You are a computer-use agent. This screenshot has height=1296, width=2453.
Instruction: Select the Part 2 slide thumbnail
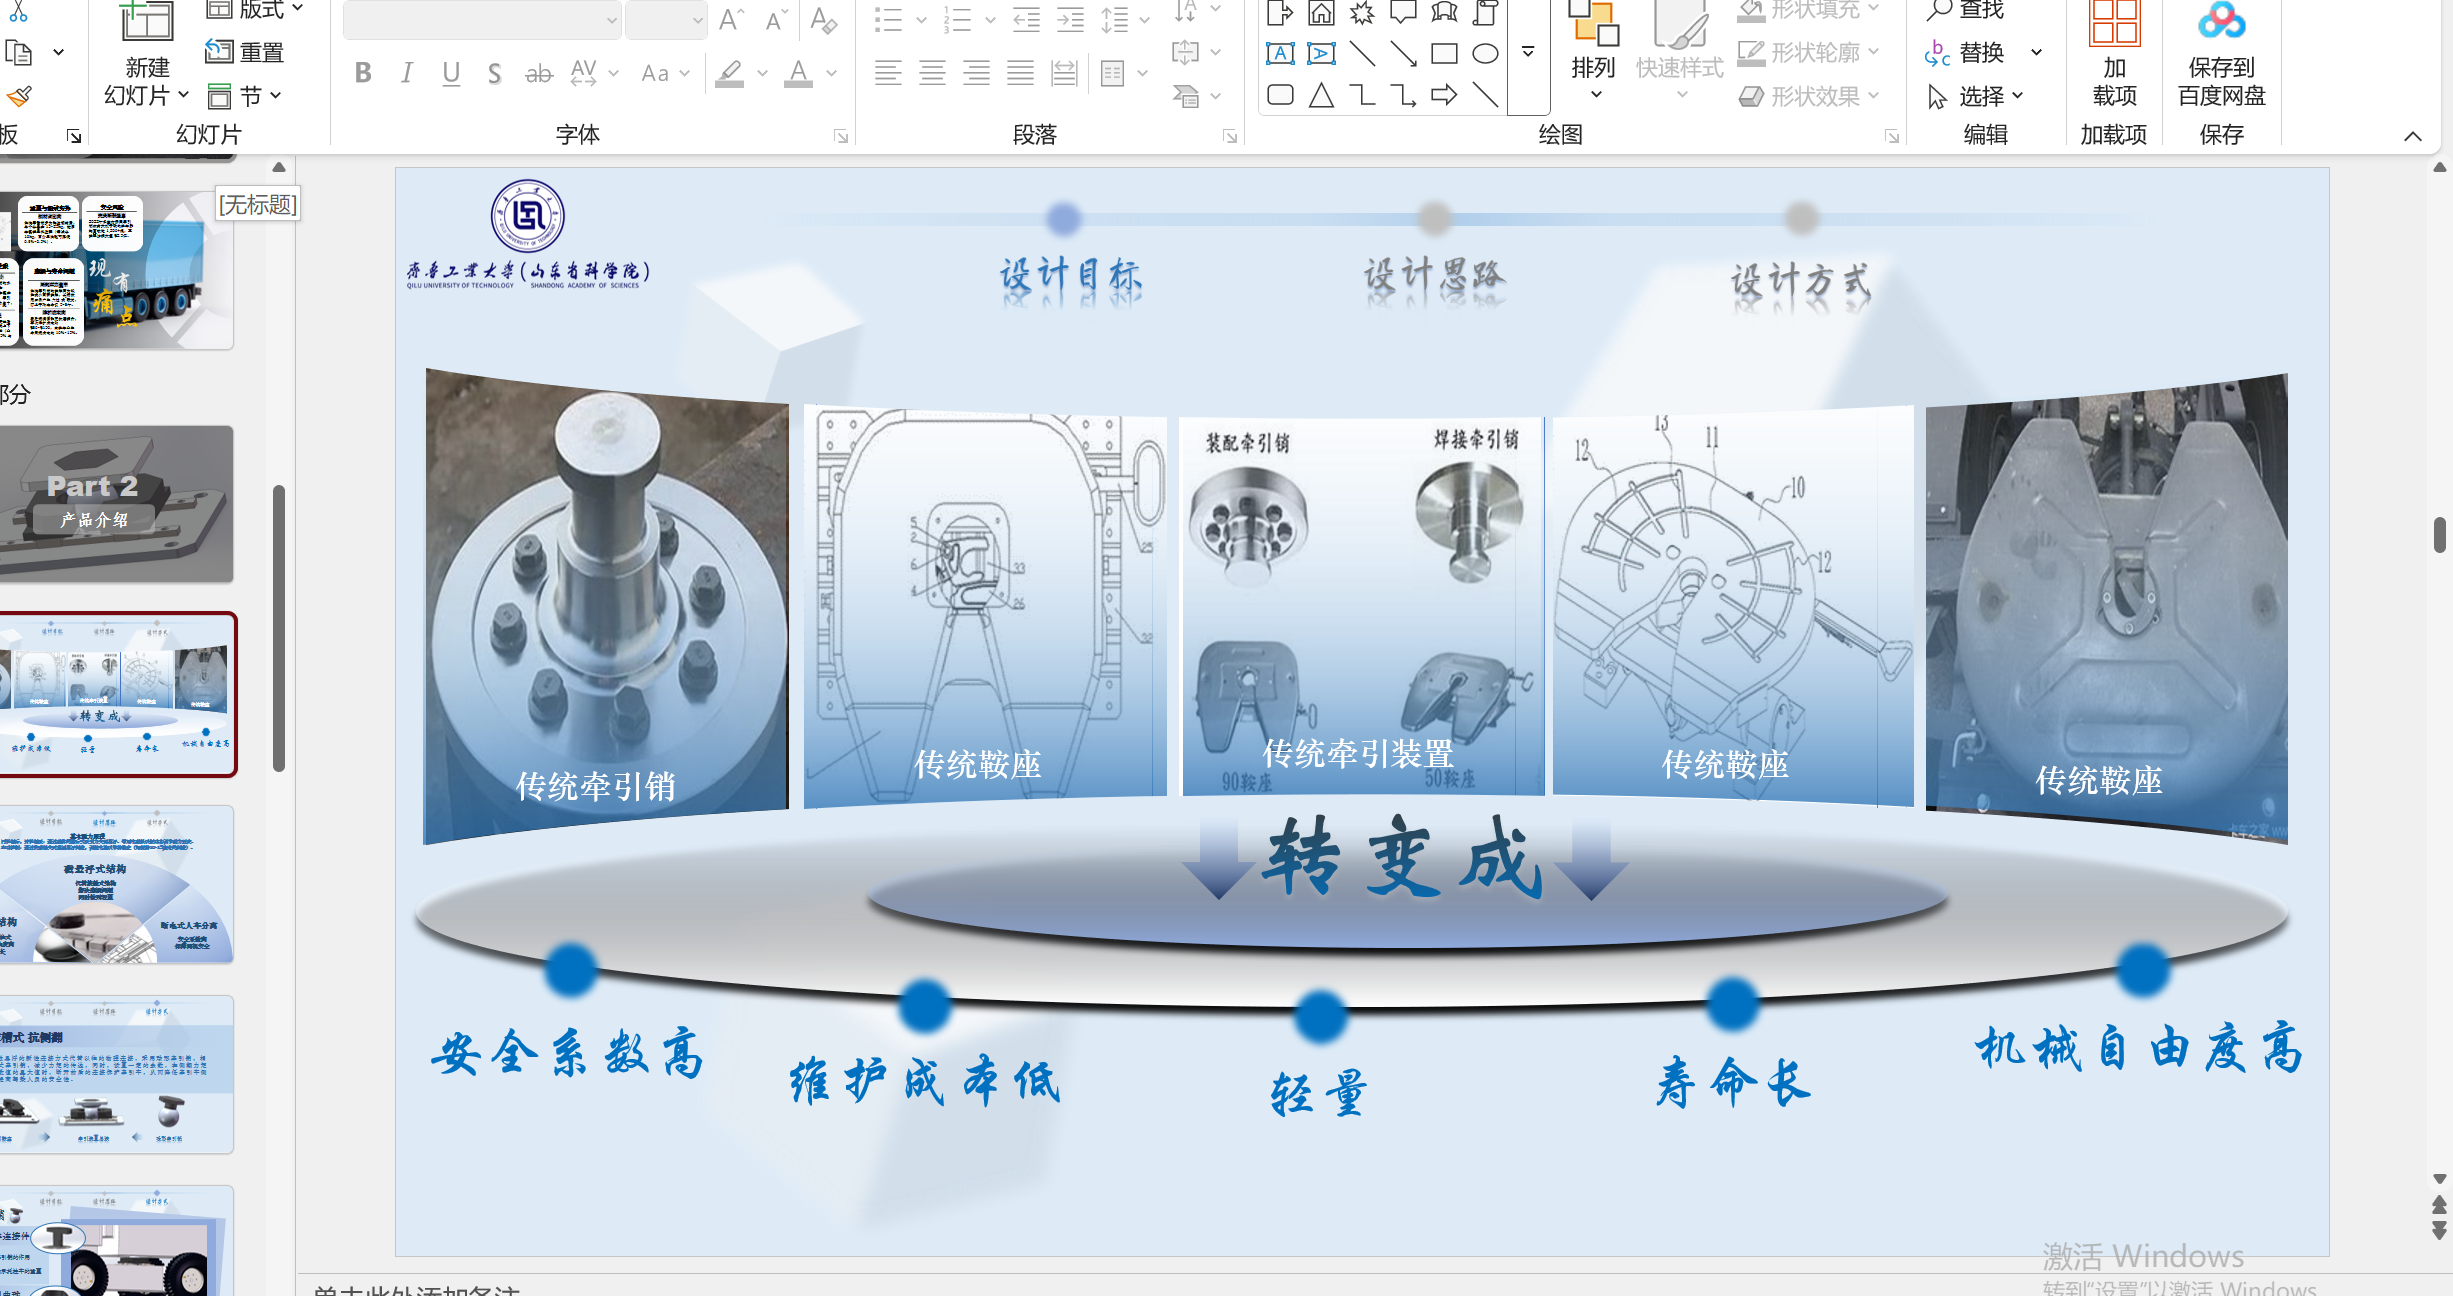click(117, 505)
